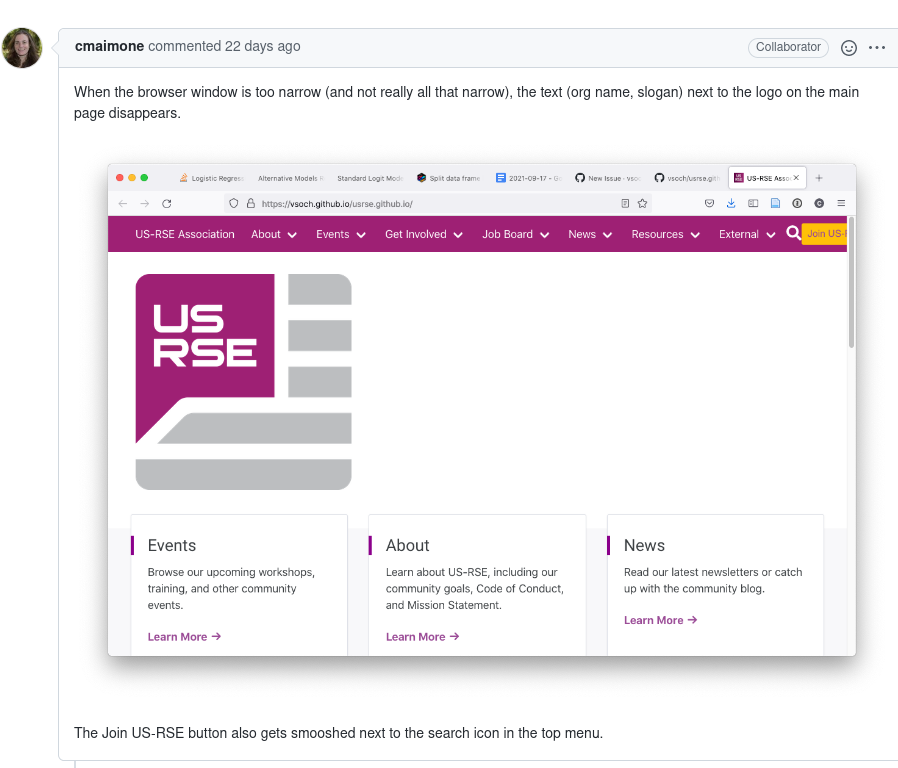Expand the Get Involved dropdown chevron
The image size is (898, 768).
click(x=458, y=235)
